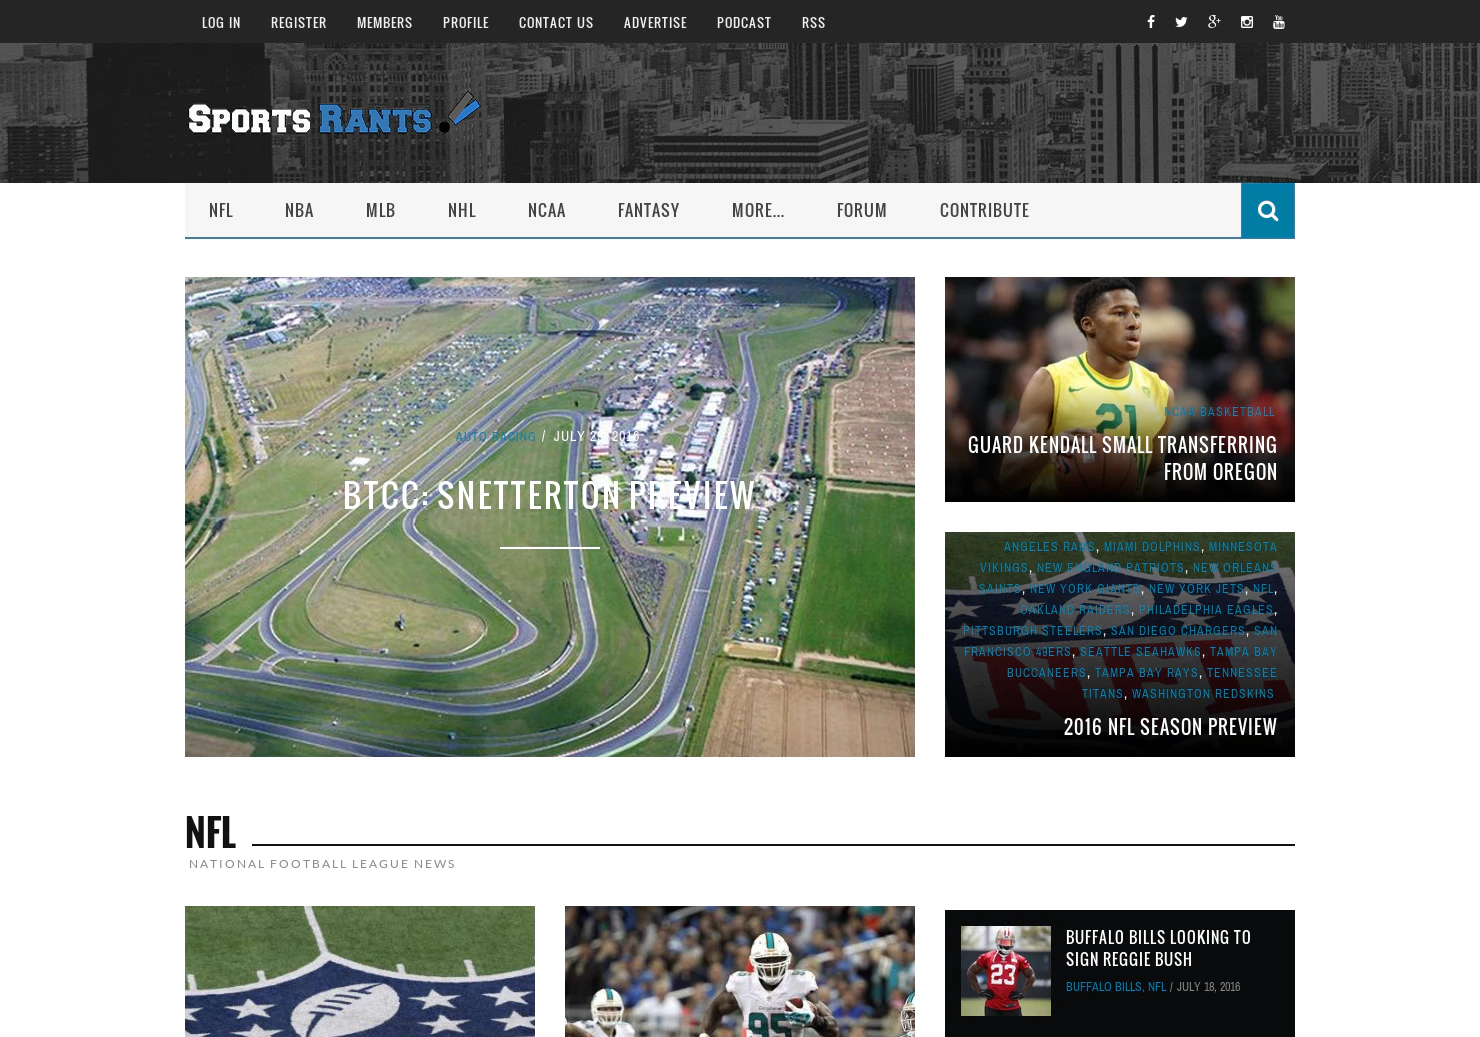The width and height of the screenshot is (1480, 1037).
Task: Click the Miami Dolphins tag
Action: [1151, 547]
